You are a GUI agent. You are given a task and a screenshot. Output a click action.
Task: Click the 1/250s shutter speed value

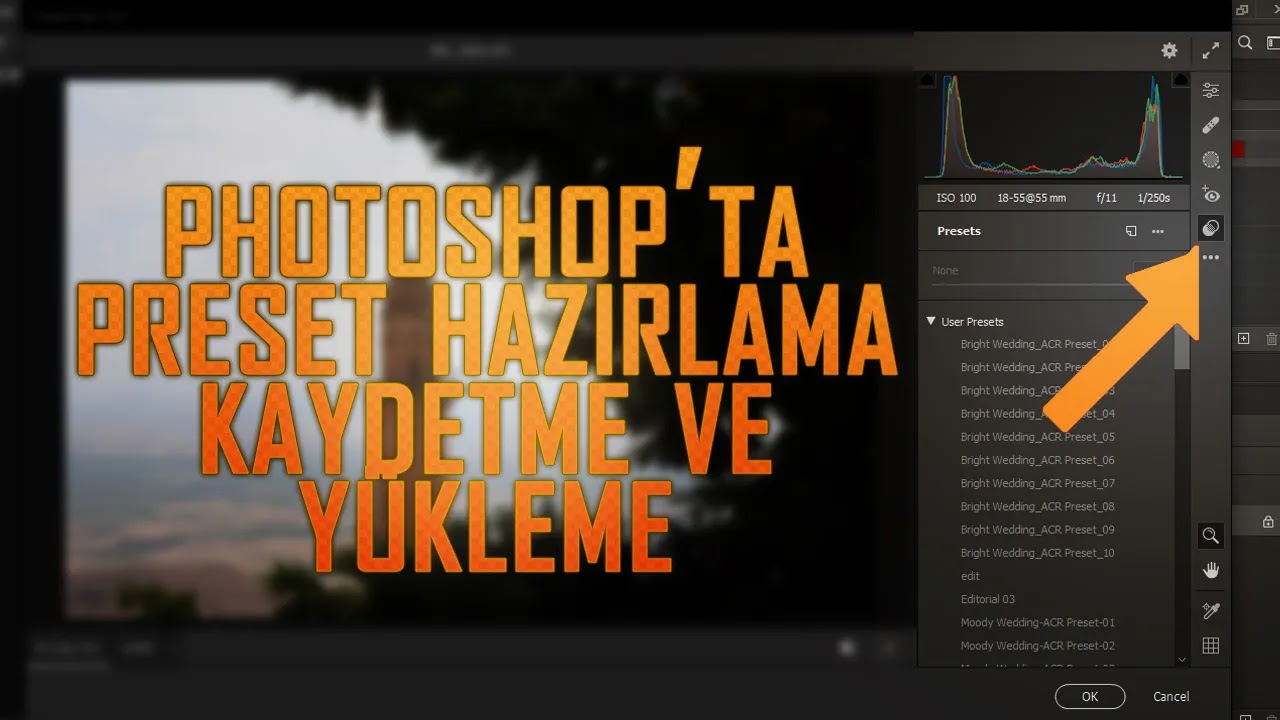point(1153,198)
